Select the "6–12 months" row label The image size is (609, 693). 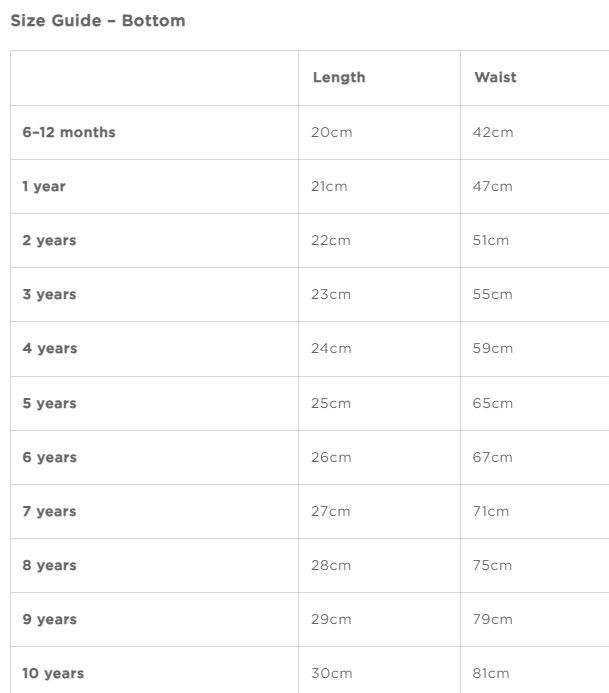(69, 132)
